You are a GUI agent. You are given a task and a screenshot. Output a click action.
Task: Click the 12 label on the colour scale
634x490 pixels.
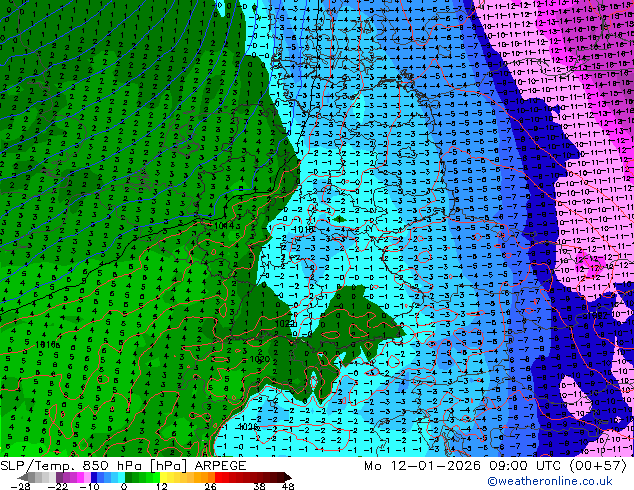tap(162, 486)
